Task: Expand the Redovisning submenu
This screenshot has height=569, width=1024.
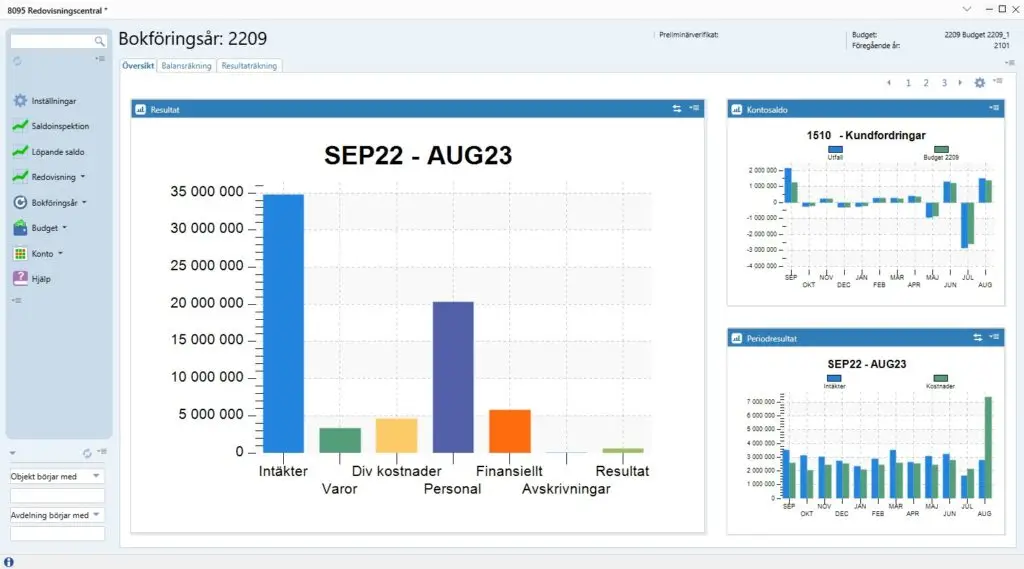Action: point(82,177)
